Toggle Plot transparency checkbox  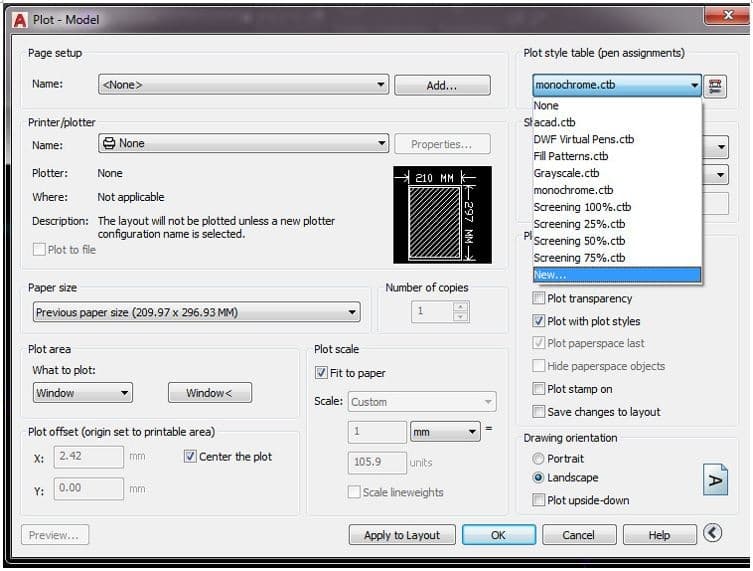pyautogui.click(x=539, y=298)
